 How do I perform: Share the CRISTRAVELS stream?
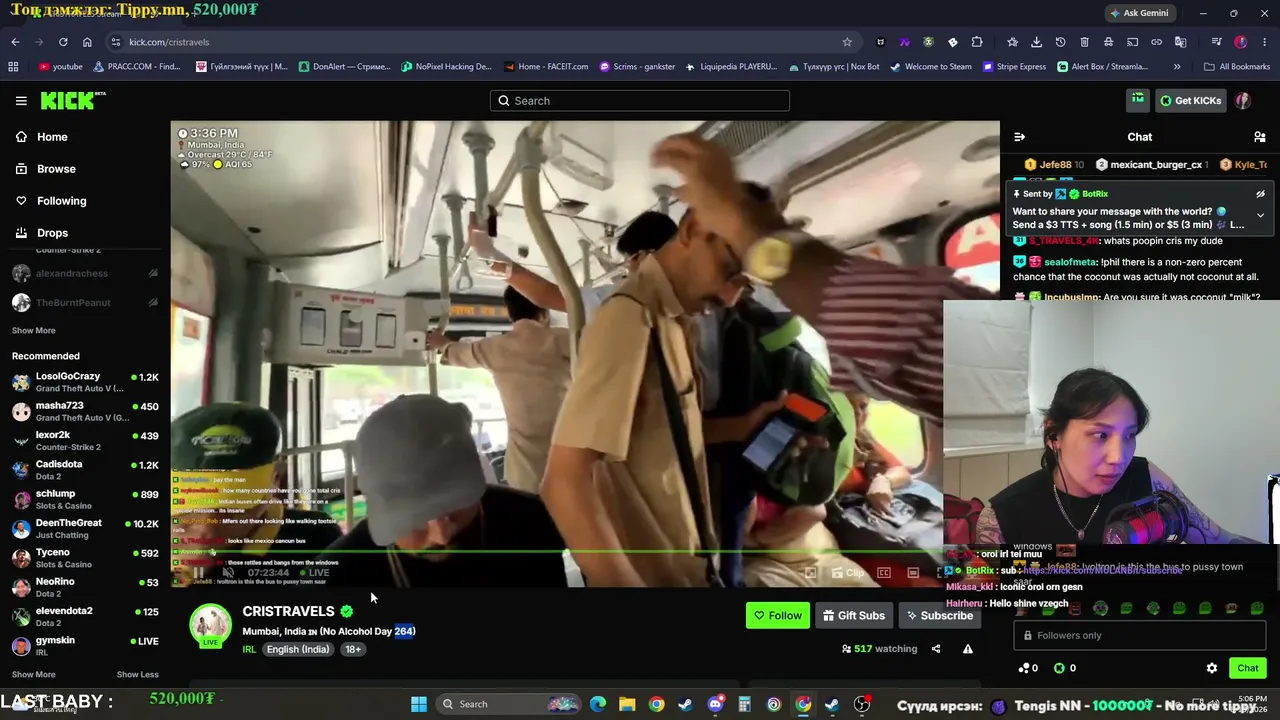tap(936, 649)
